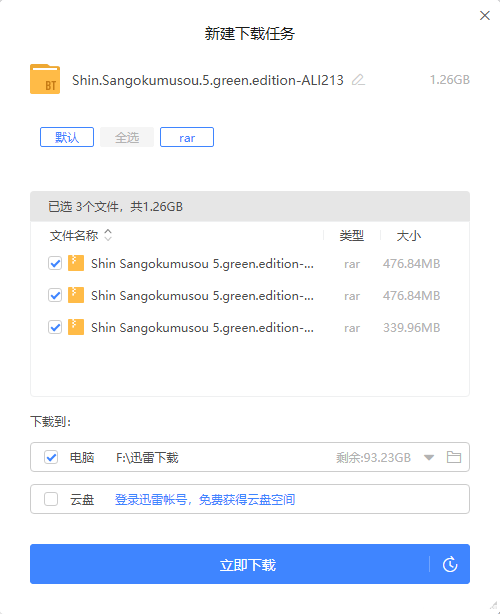Expand the download path dropdown arrow
This screenshot has height=614, width=500.
(x=429, y=457)
